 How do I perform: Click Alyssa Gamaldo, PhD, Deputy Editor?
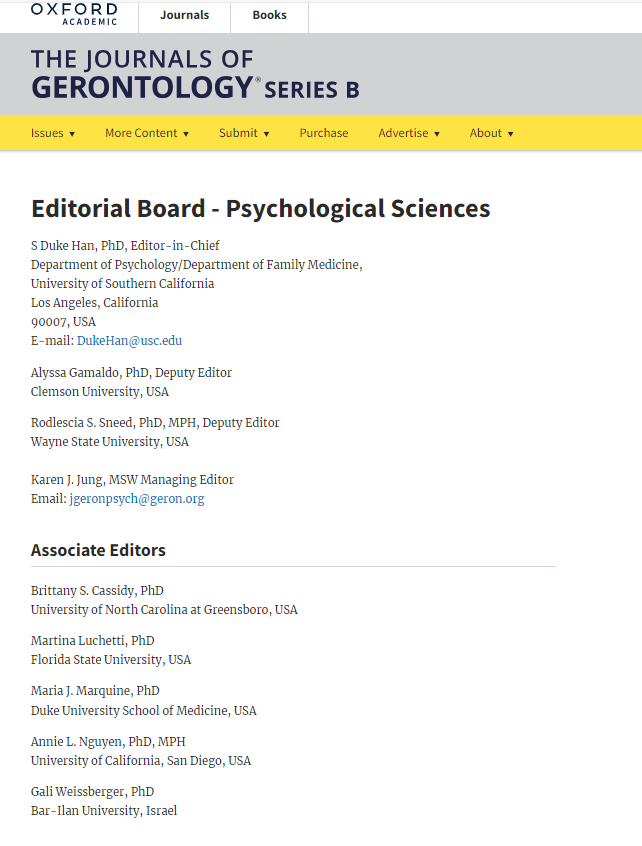[x=131, y=373]
